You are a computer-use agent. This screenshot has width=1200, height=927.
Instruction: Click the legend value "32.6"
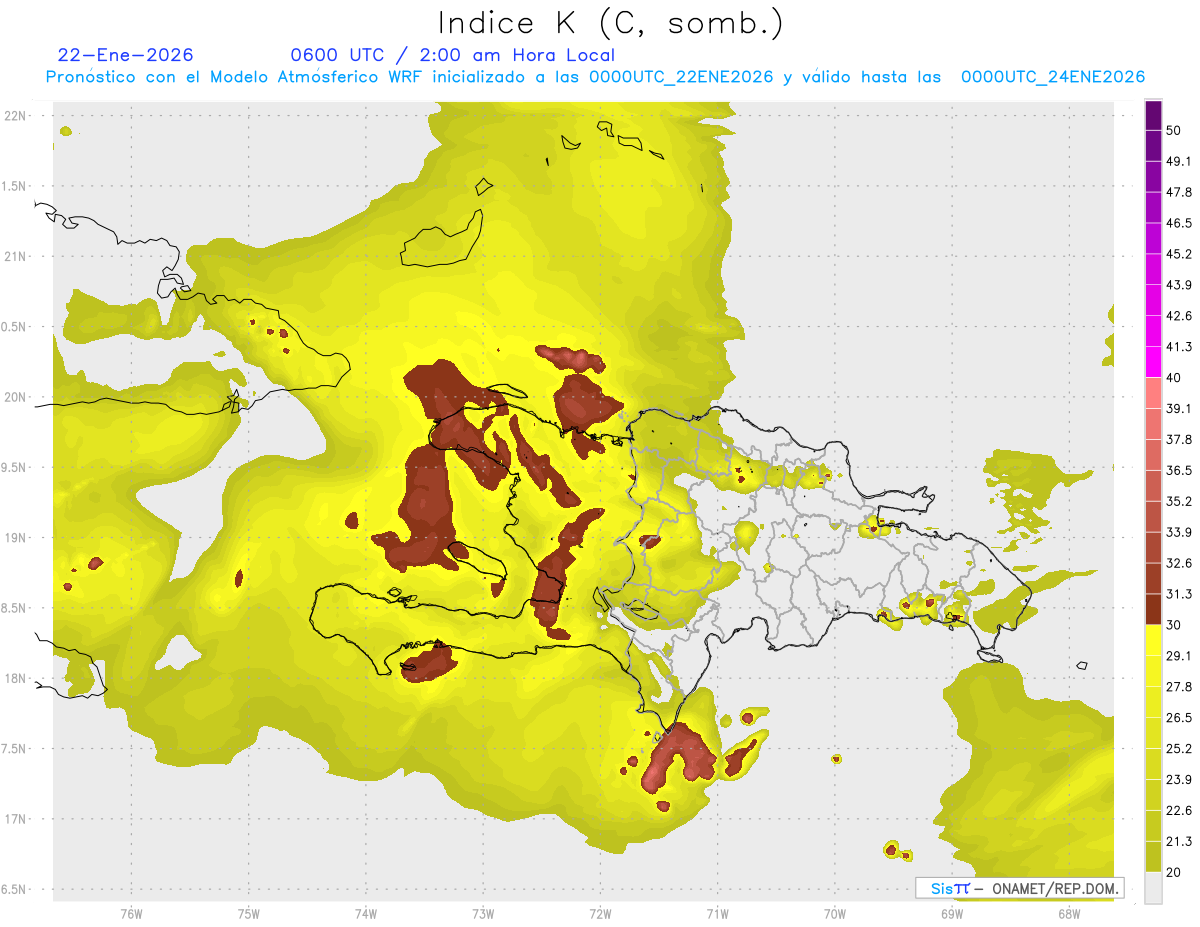point(1179,563)
